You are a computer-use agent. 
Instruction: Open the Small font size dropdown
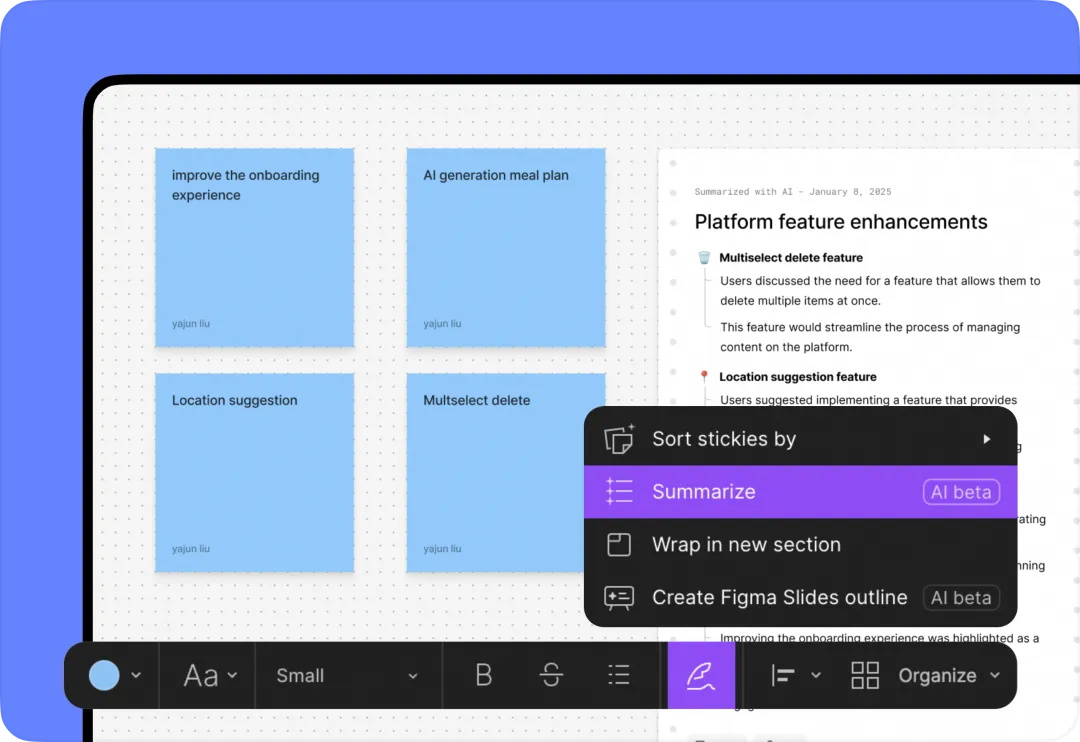pos(347,676)
